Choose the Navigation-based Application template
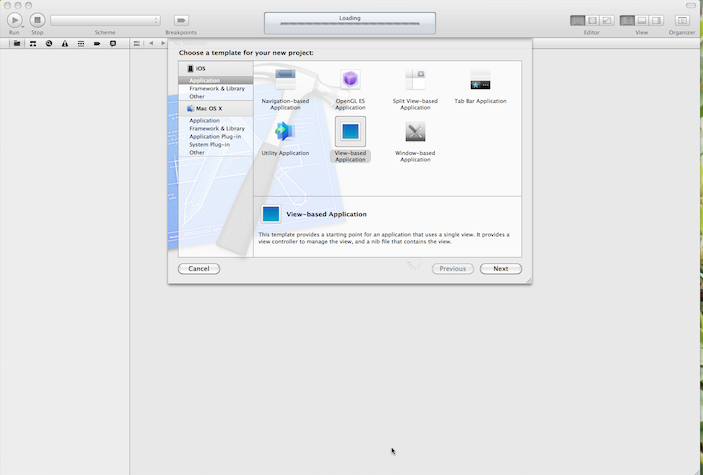The width and height of the screenshot is (703, 475). tap(285, 90)
